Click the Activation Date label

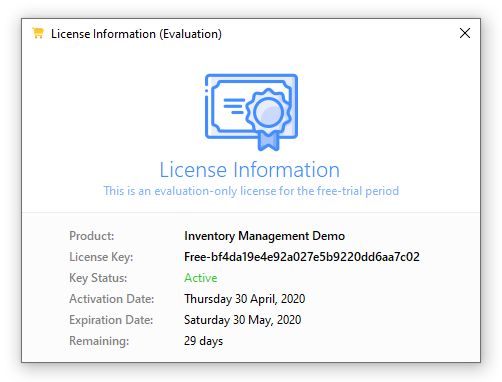click(x=112, y=299)
